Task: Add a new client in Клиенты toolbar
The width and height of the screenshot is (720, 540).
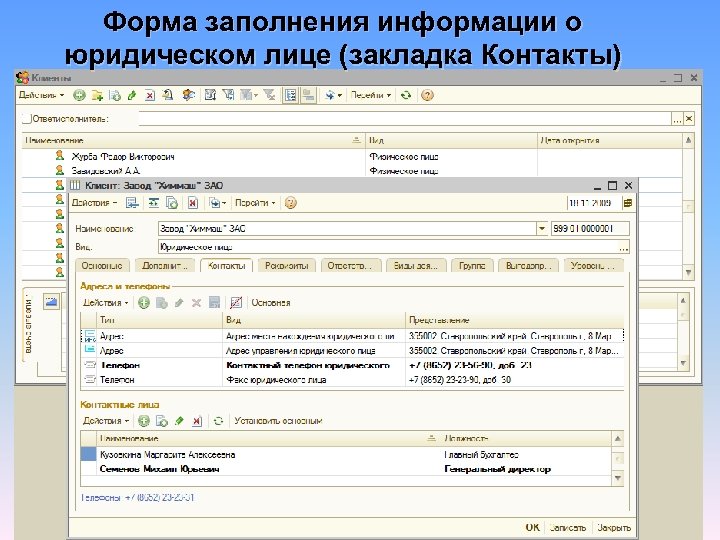Action: (x=79, y=95)
